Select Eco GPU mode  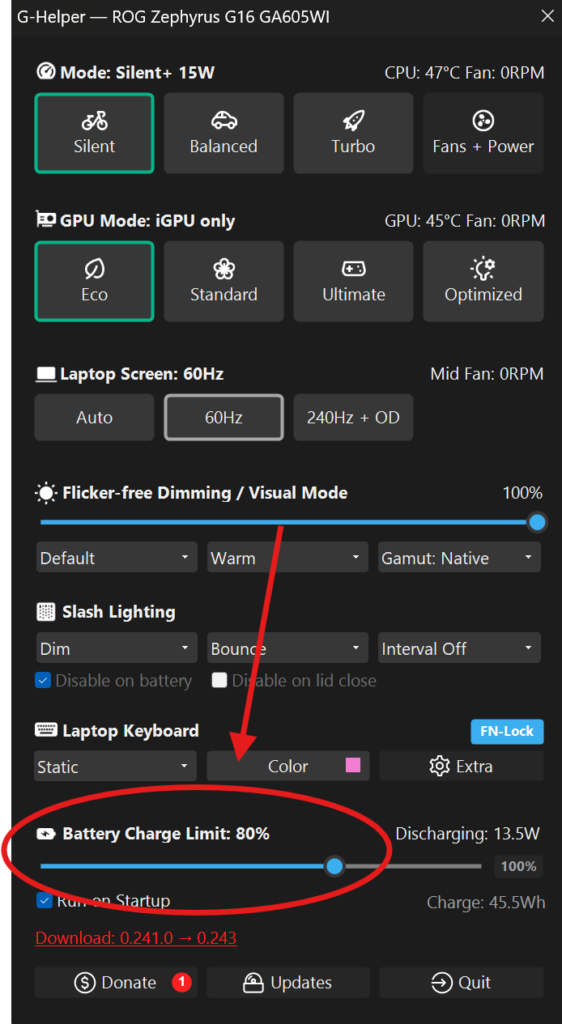tap(94, 281)
